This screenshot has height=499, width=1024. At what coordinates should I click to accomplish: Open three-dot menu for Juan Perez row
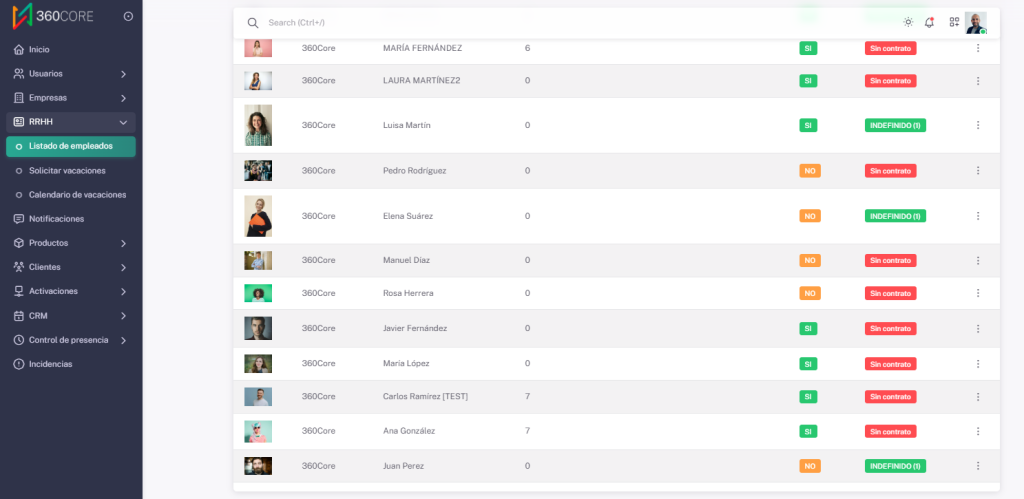(978, 466)
